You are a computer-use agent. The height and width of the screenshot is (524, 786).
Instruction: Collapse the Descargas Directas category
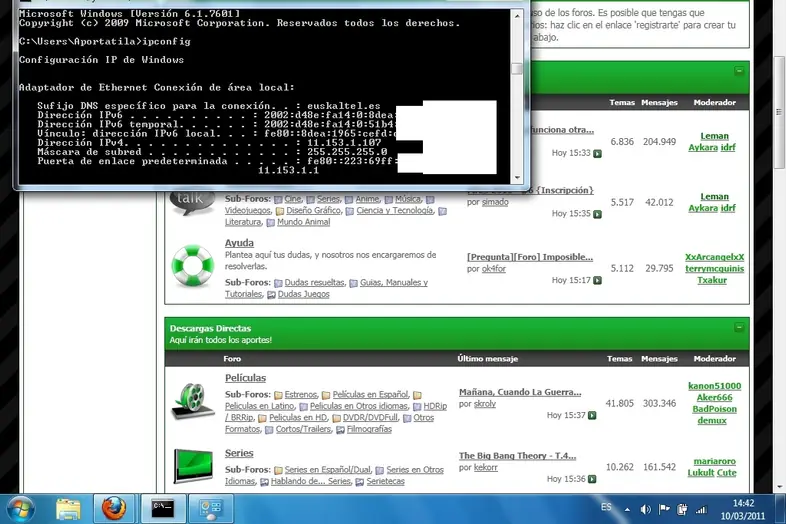click(739, 327)
